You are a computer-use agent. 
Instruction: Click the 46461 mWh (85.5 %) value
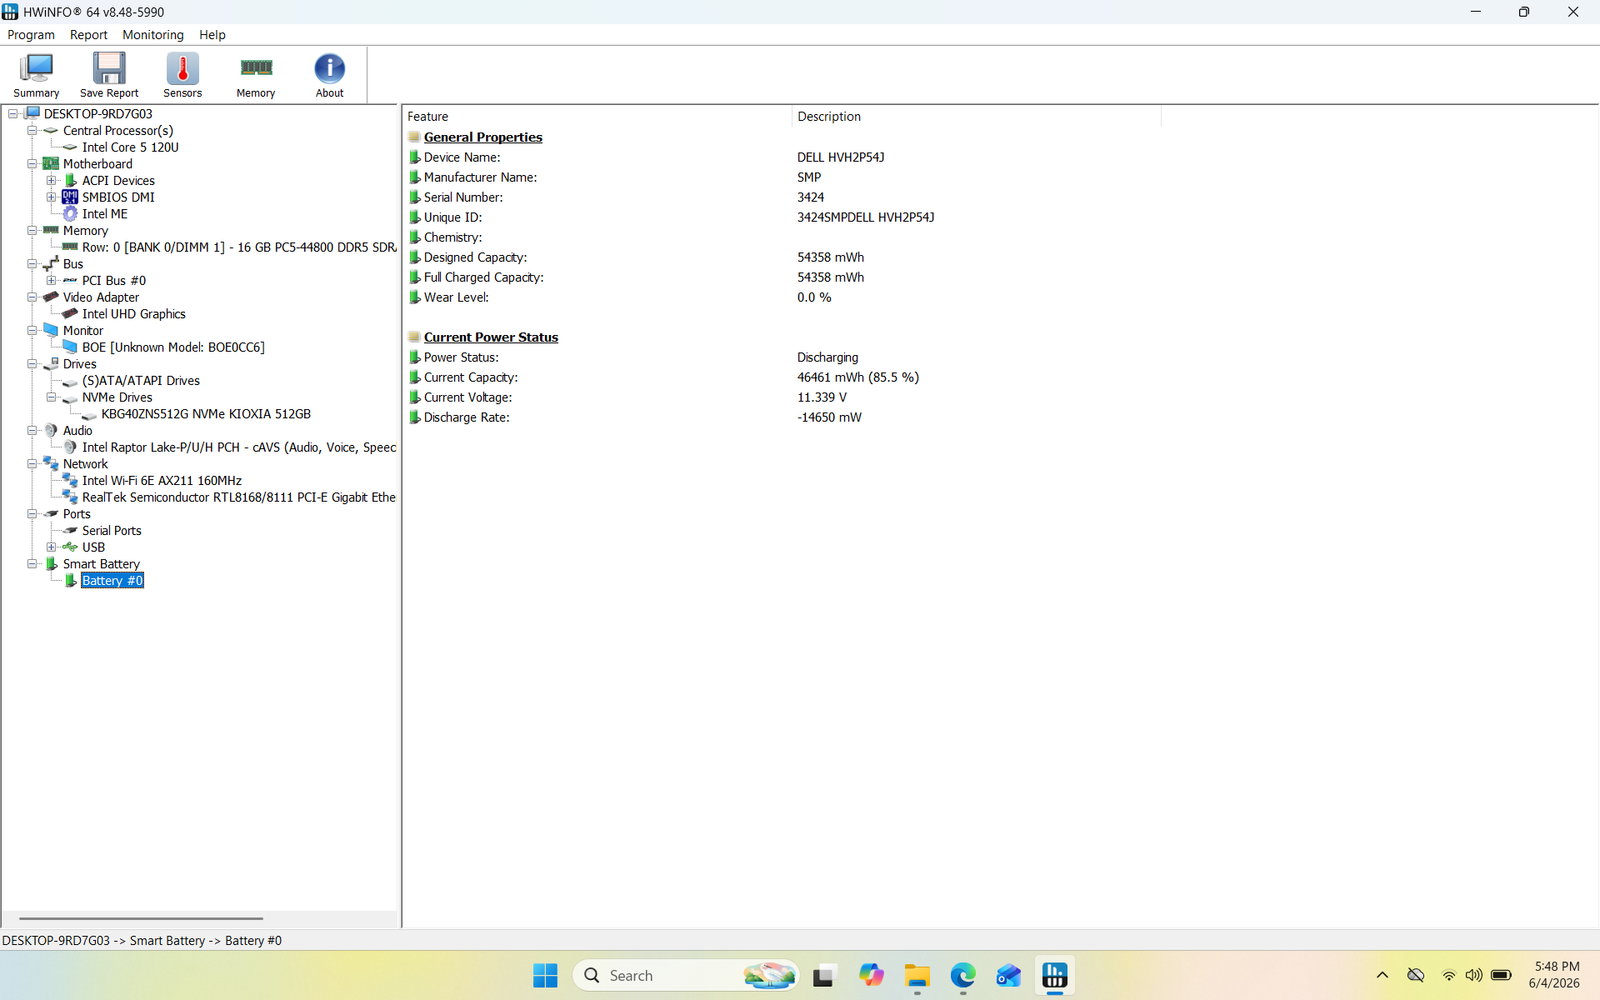click(x=858, y=377)
